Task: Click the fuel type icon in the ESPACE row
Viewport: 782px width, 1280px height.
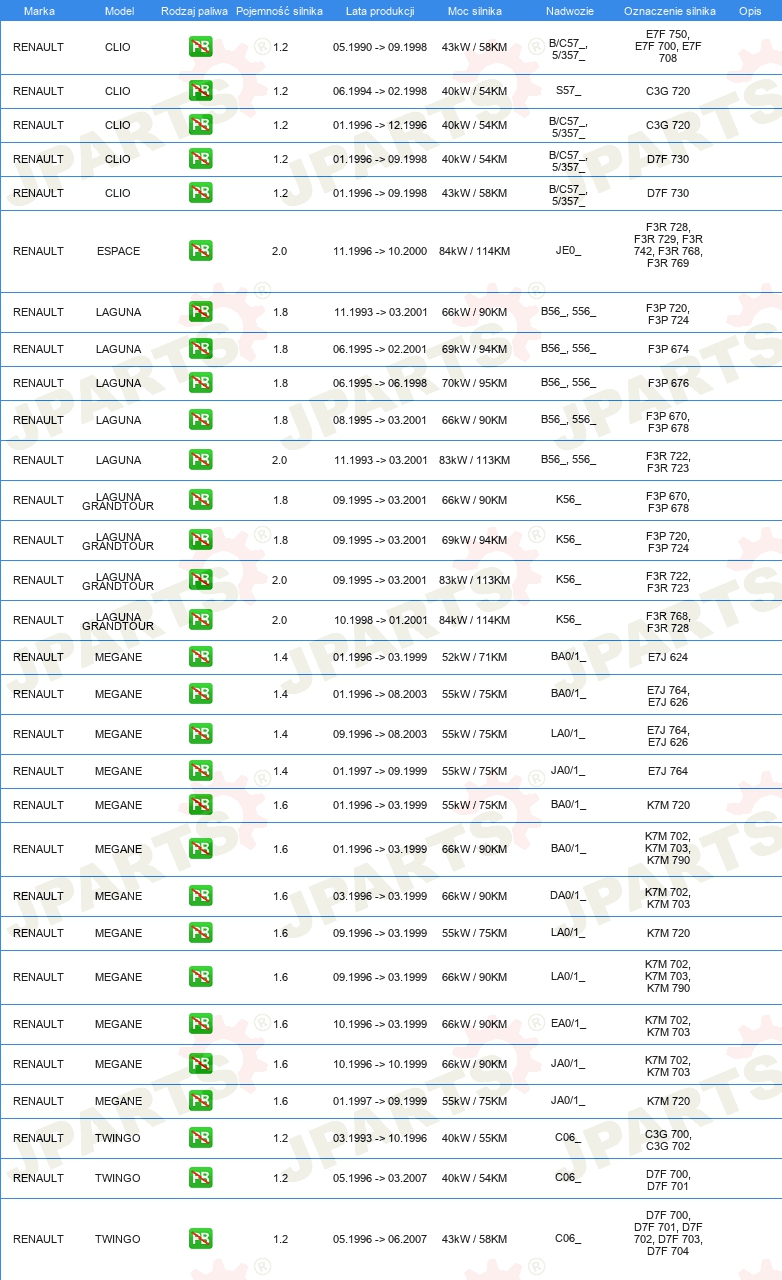Action: (200, 251)
